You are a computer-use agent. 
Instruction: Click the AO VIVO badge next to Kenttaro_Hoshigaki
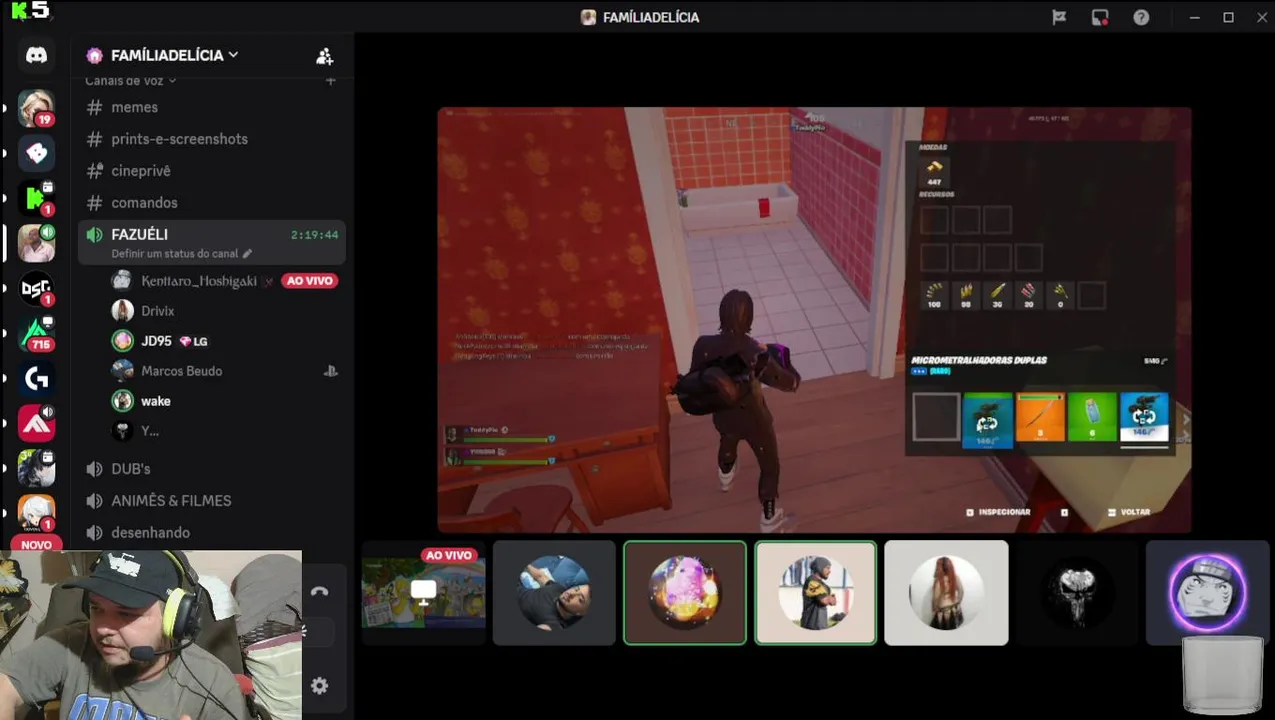[309, 281]
